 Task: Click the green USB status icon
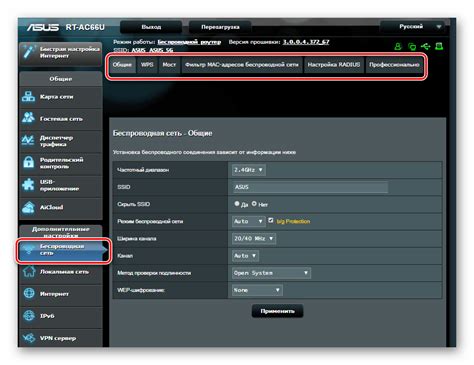pos(425,46)
